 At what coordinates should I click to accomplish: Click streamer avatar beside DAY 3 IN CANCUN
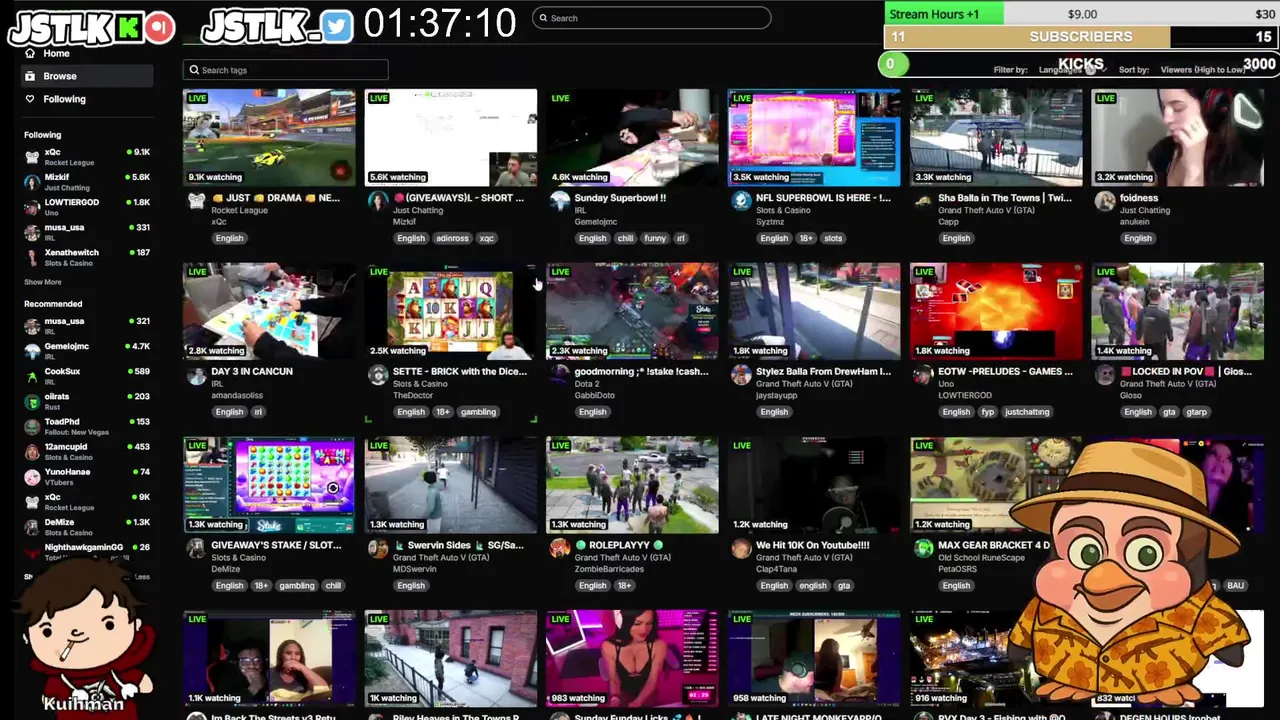(196, 375)
